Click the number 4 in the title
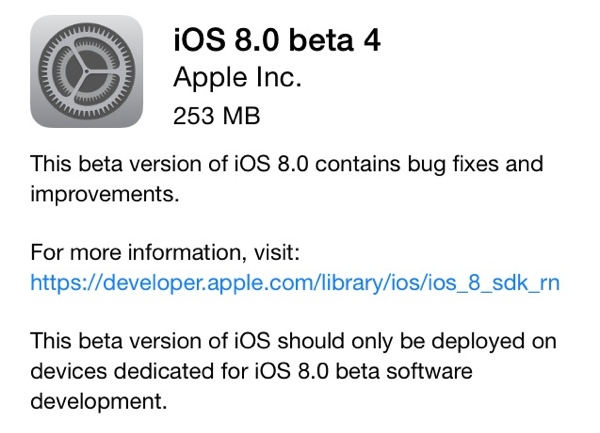Viewport: 600px width, 433px height. 372,40
